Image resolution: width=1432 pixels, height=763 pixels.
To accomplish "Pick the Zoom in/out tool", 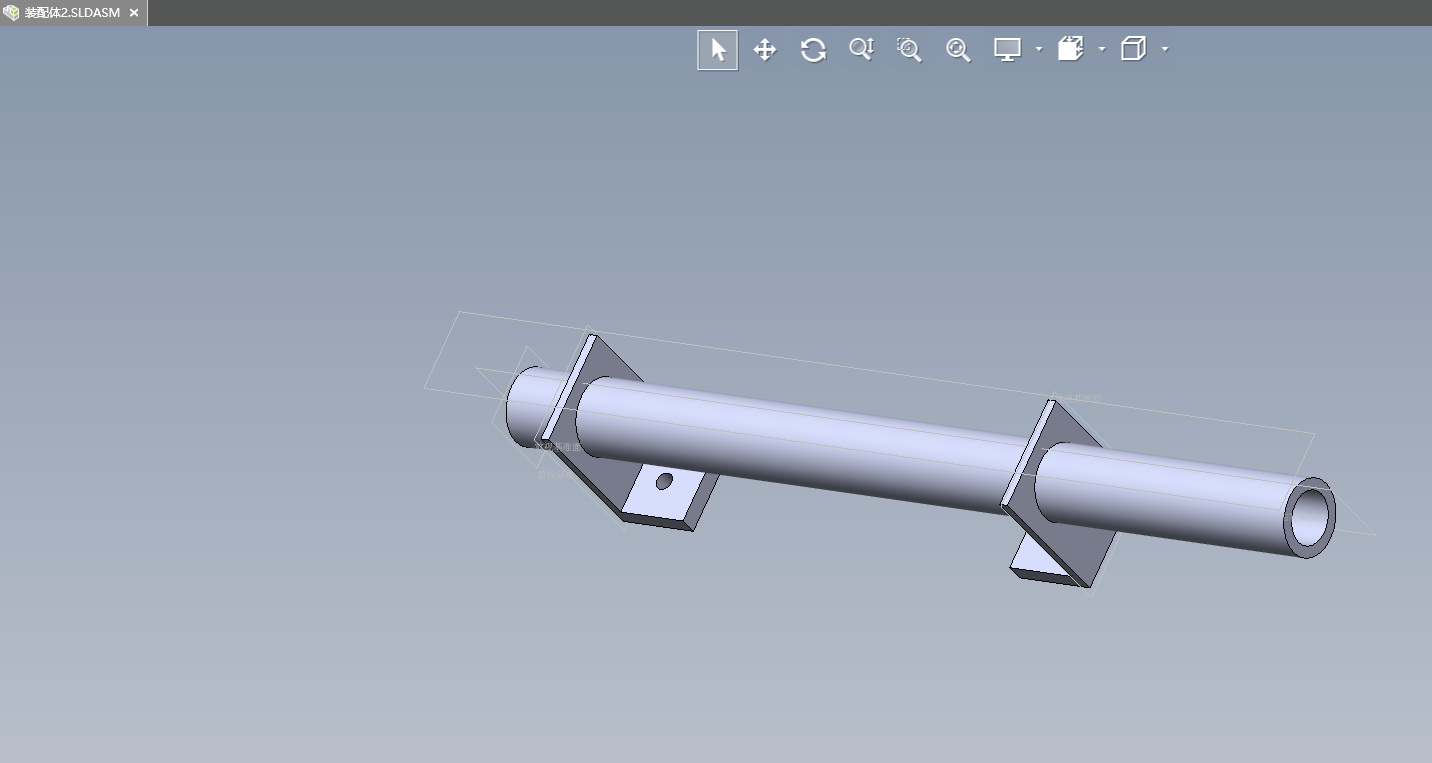I will [x=861, y=50].
